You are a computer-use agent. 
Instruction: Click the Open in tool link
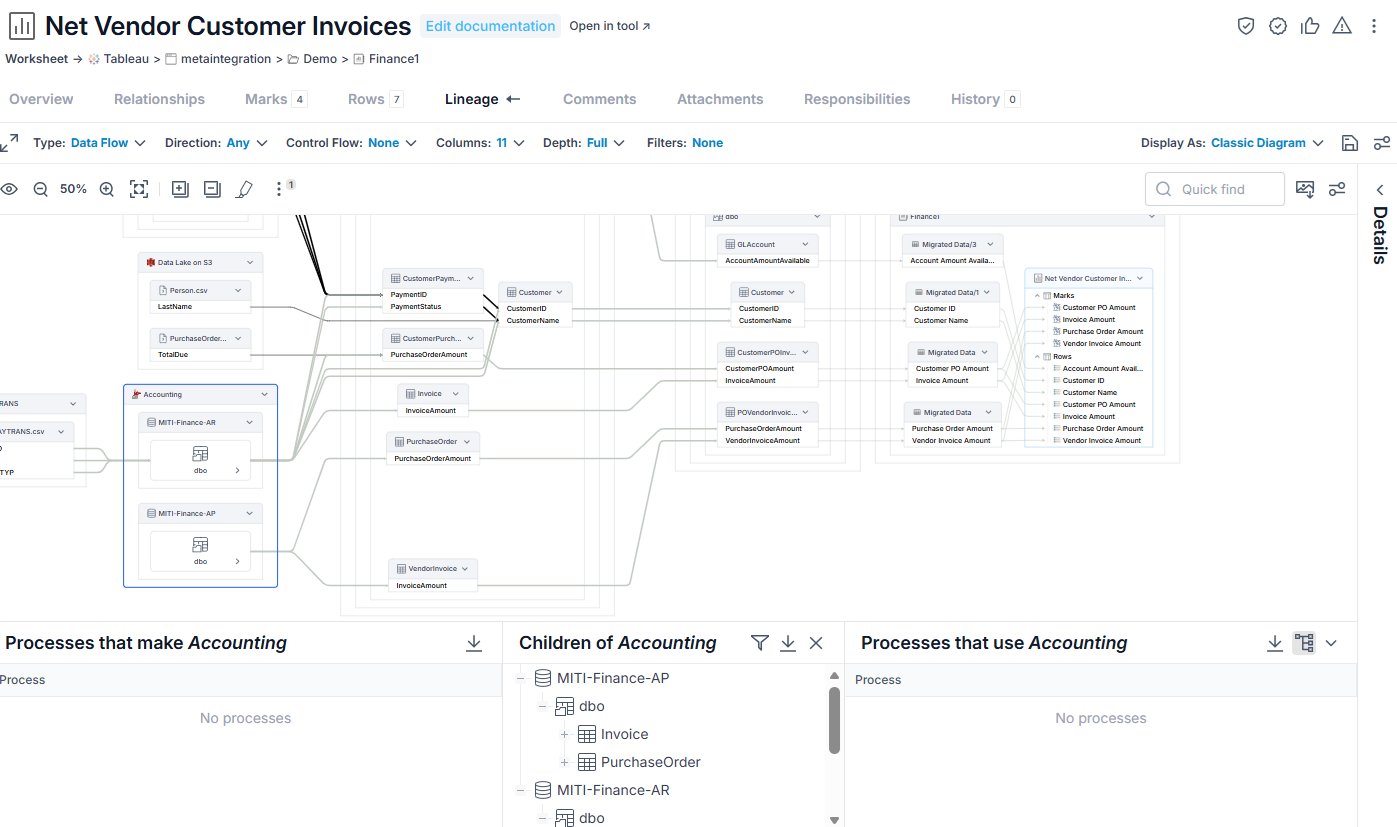(610, 26)
